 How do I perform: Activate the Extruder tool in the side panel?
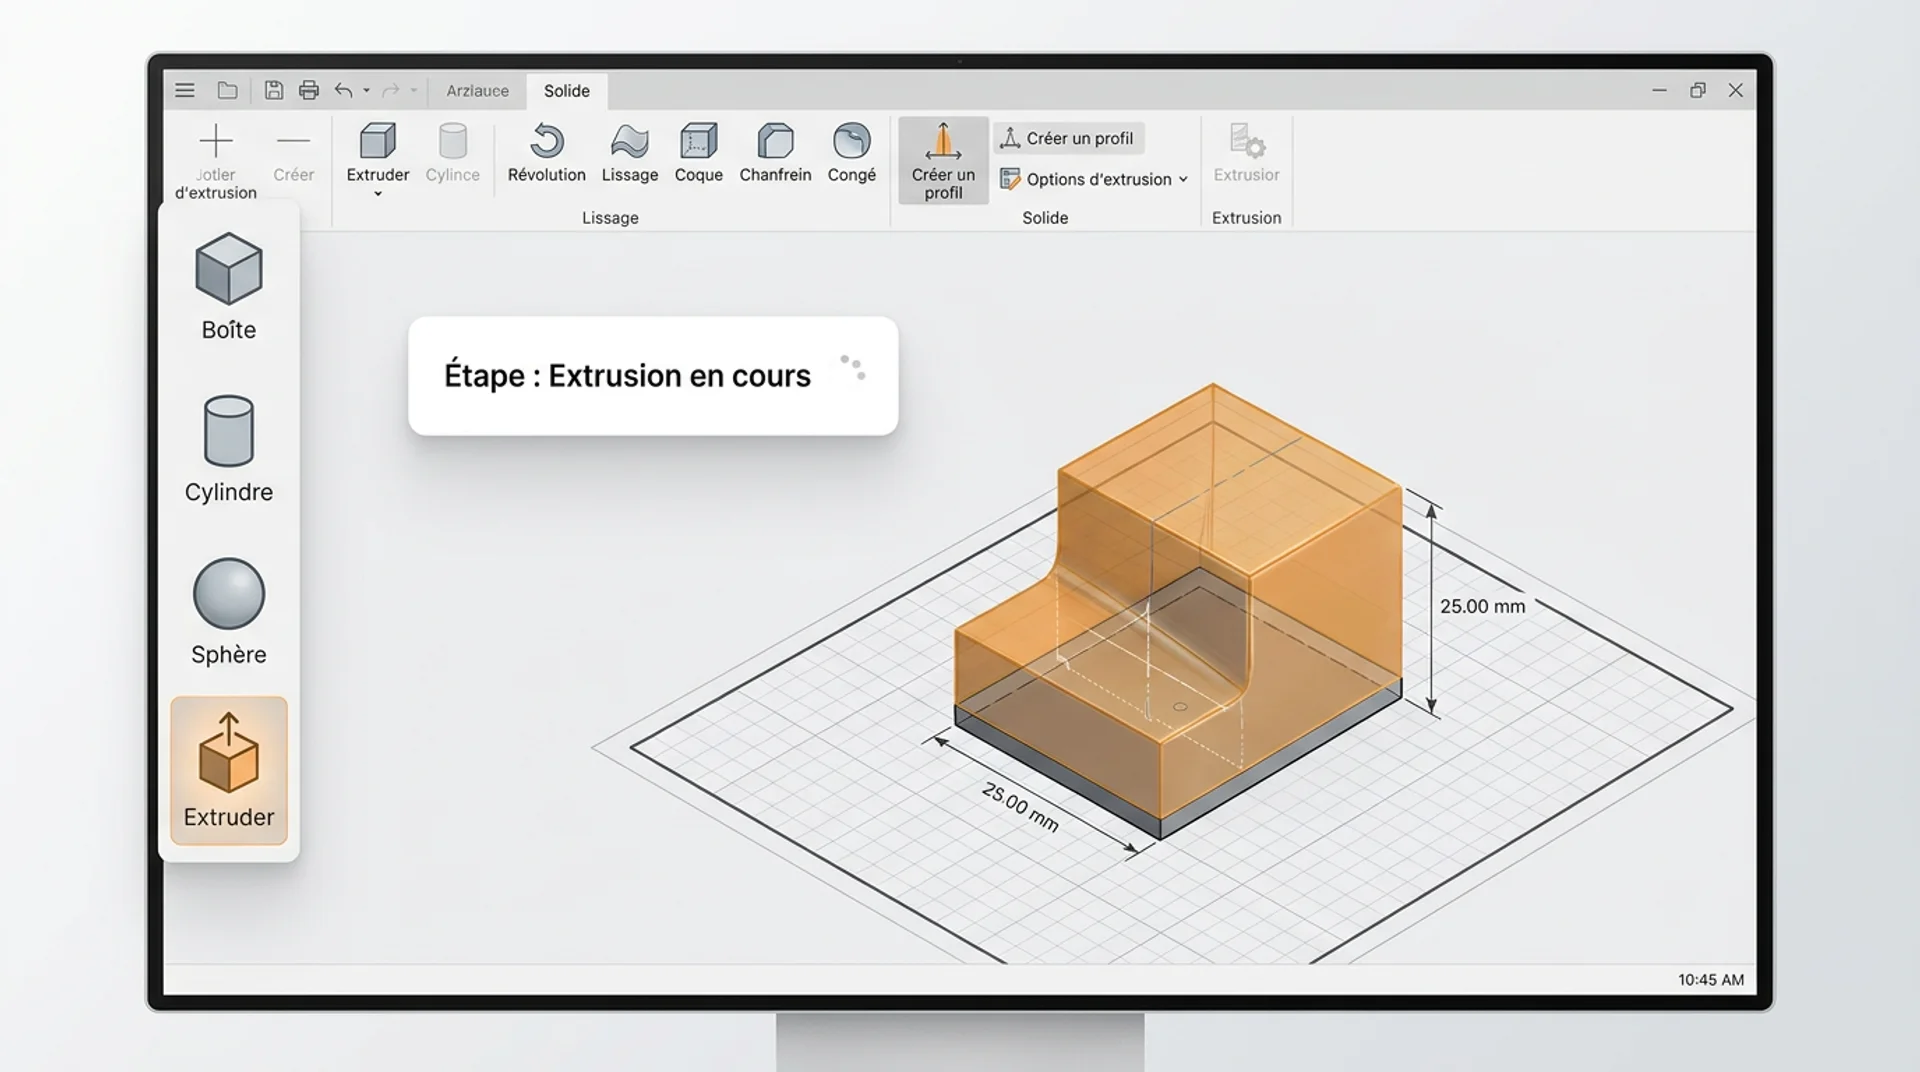click(x=229, y=771)
